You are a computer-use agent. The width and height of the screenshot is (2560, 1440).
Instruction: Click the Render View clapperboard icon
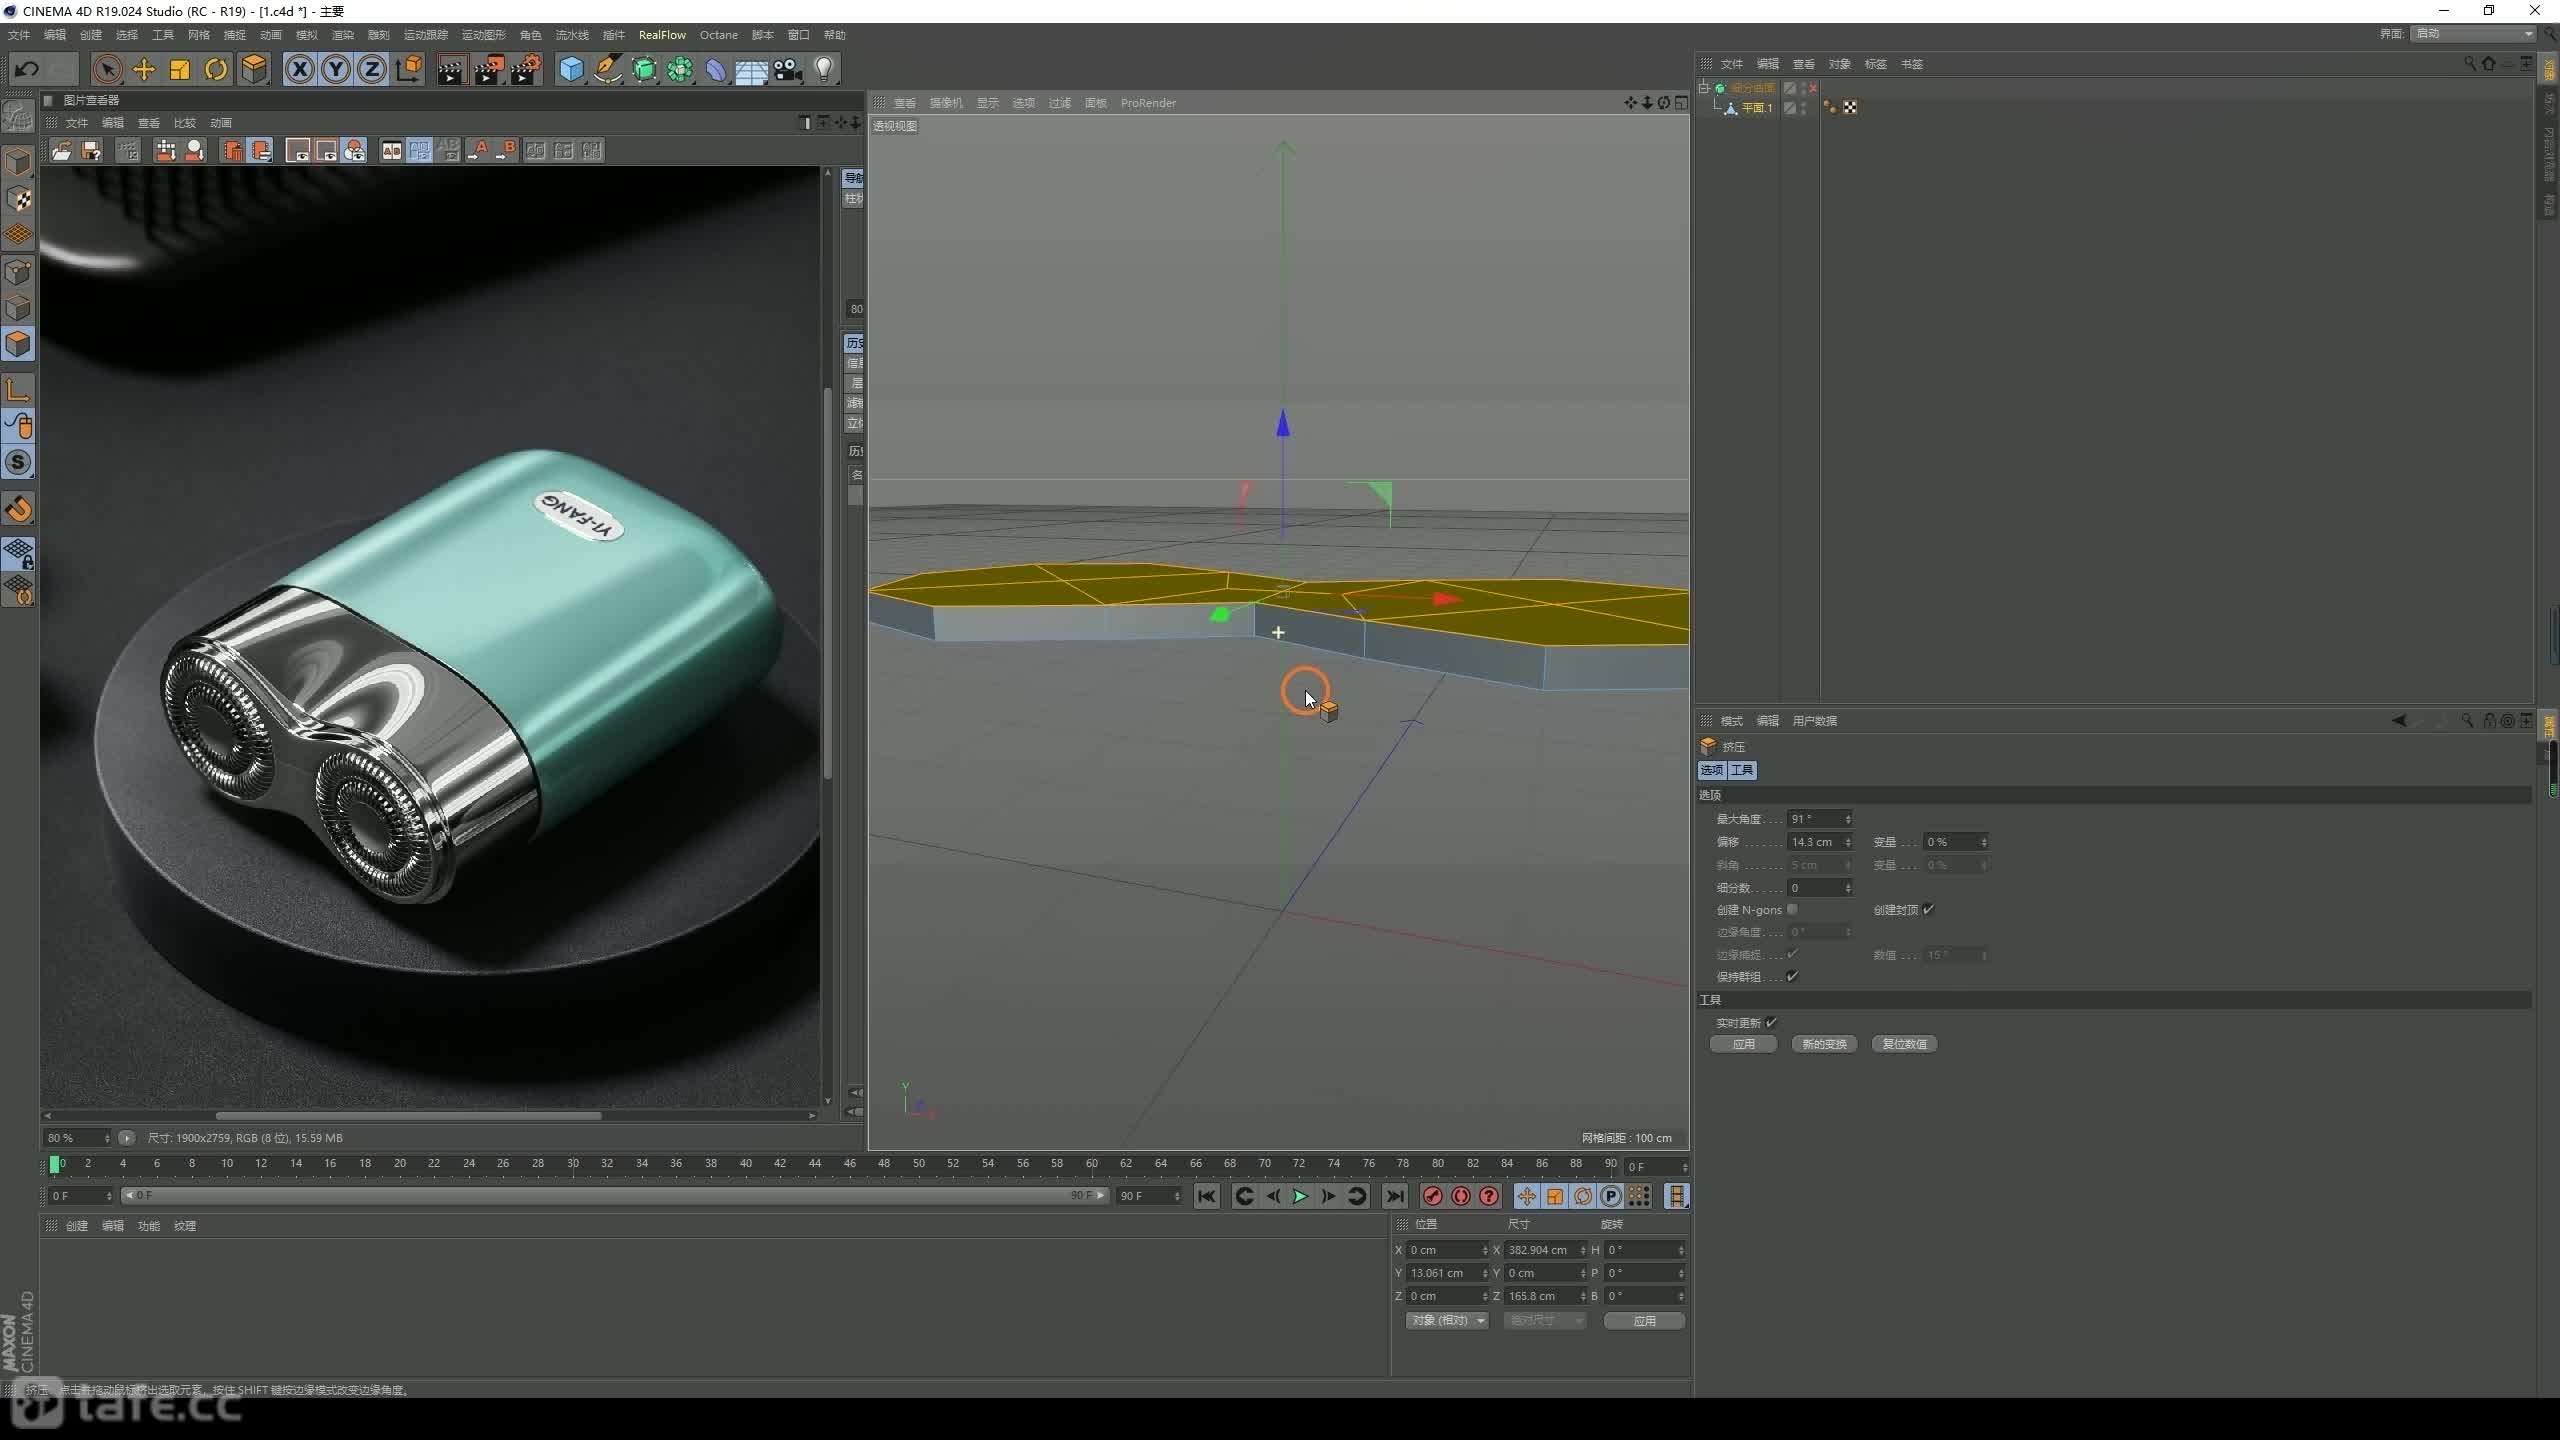(452, 69)
